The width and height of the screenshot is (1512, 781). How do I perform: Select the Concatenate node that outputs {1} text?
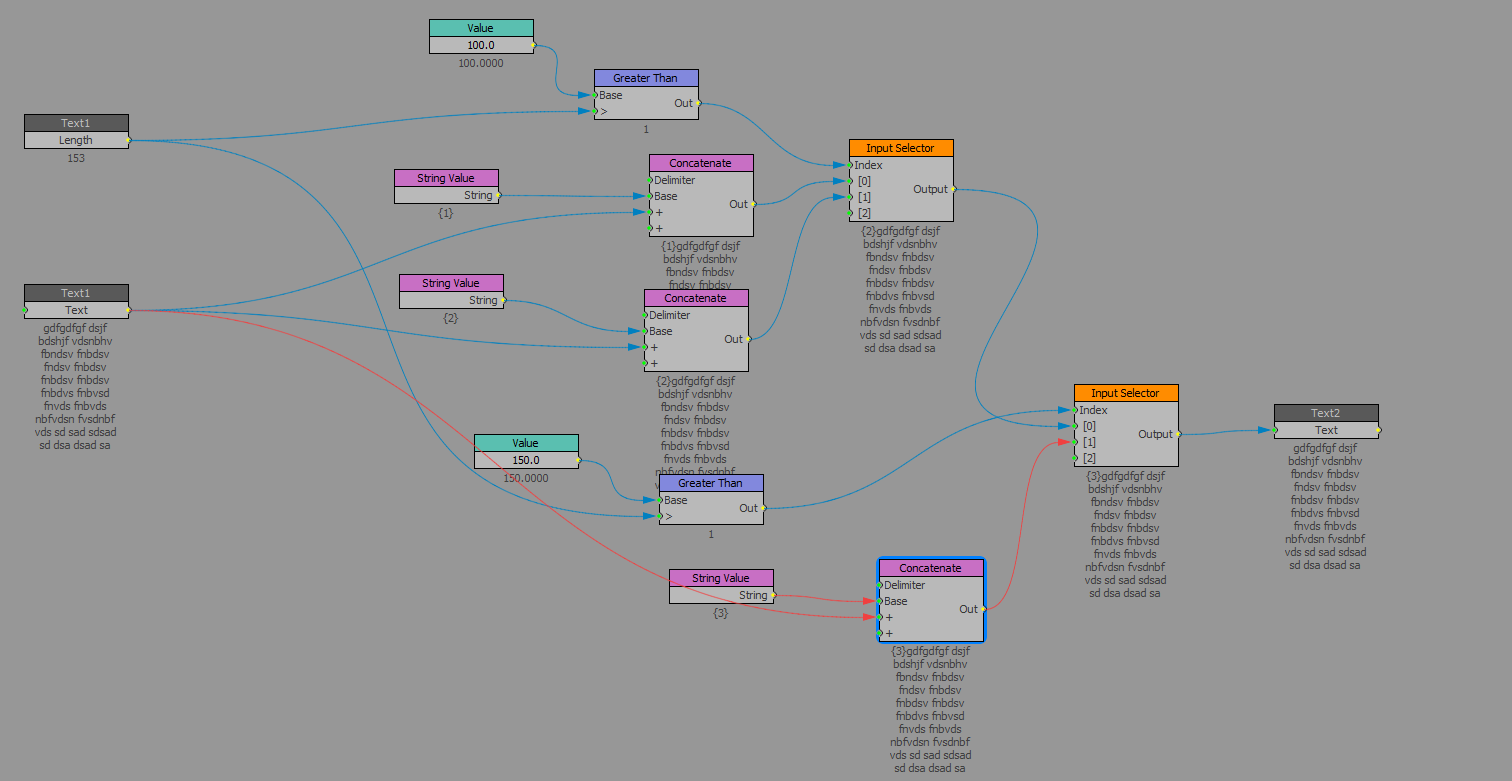[x=701, y=163]
